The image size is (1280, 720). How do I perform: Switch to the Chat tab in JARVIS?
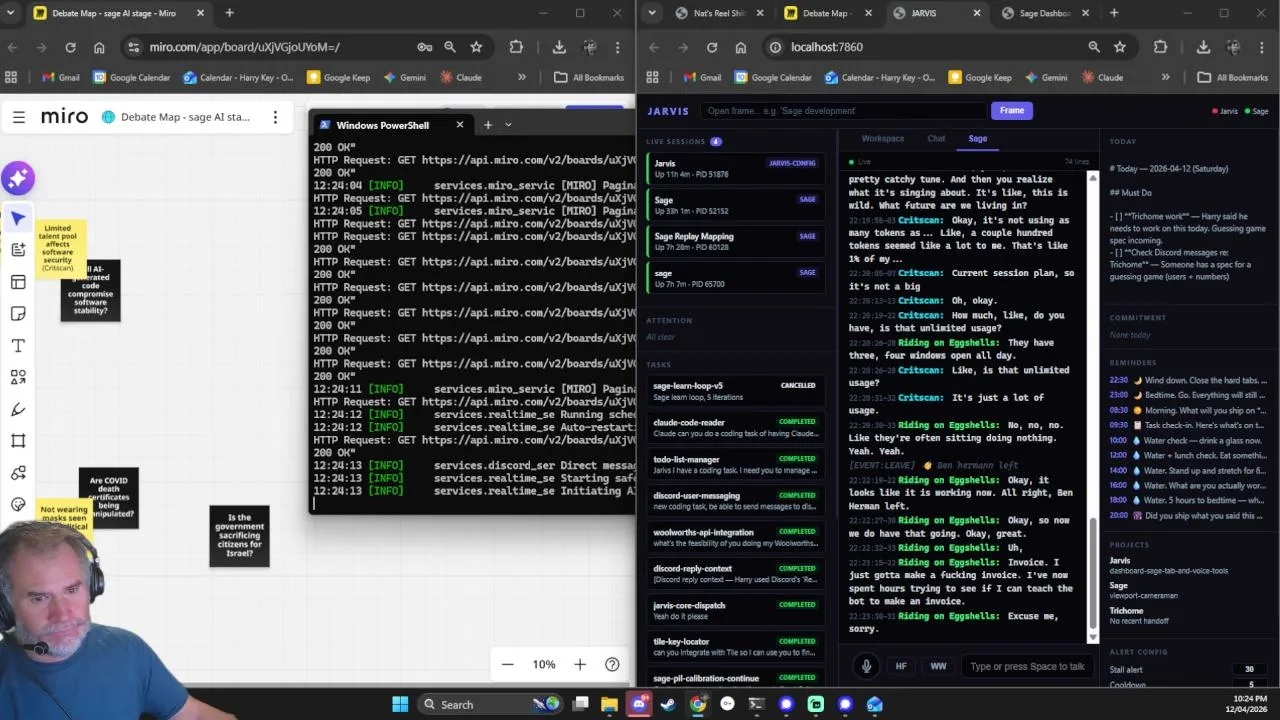pos(936,139)
